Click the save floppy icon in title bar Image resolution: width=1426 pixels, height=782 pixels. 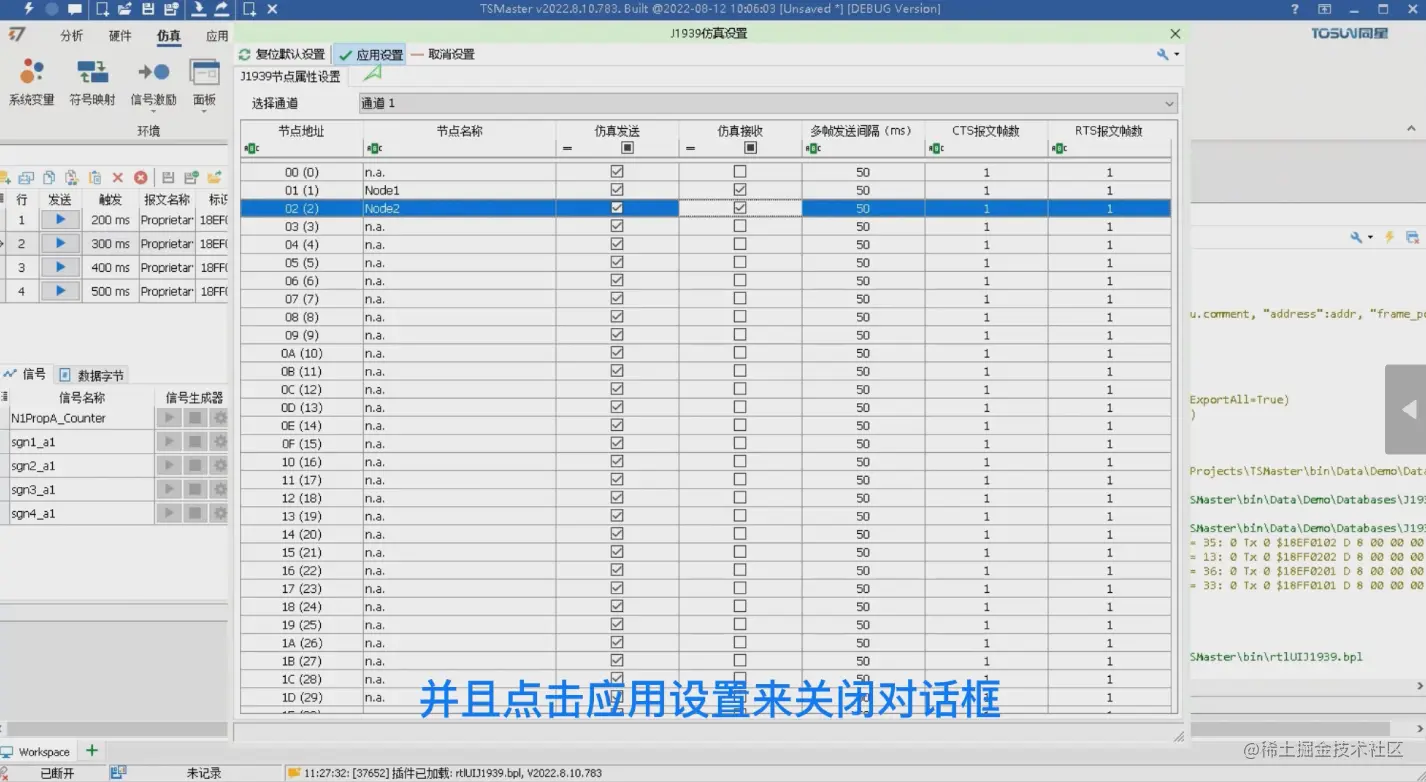tap(148, 9)
